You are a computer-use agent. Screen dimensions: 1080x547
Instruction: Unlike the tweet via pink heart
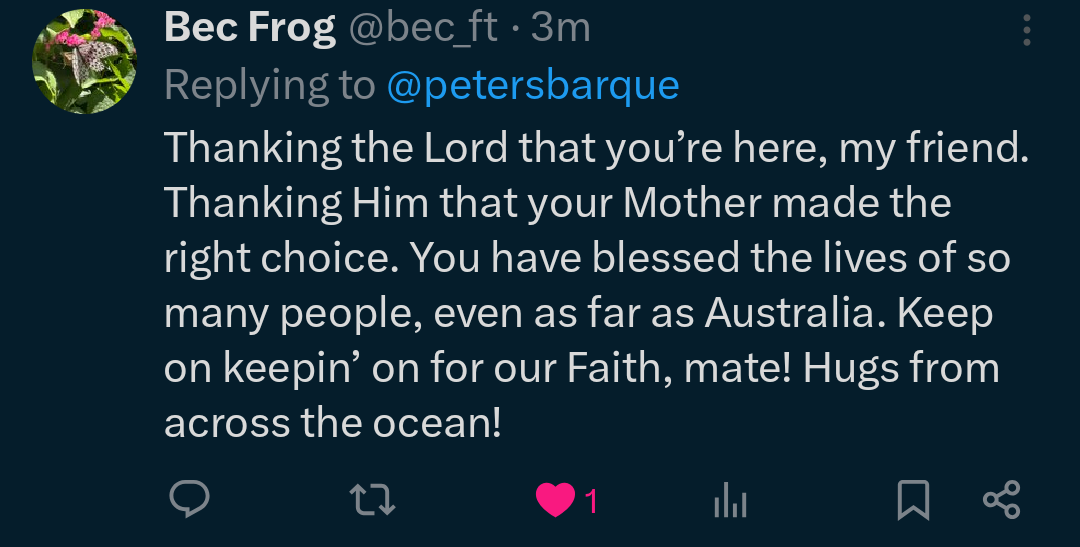coord(555,500)
